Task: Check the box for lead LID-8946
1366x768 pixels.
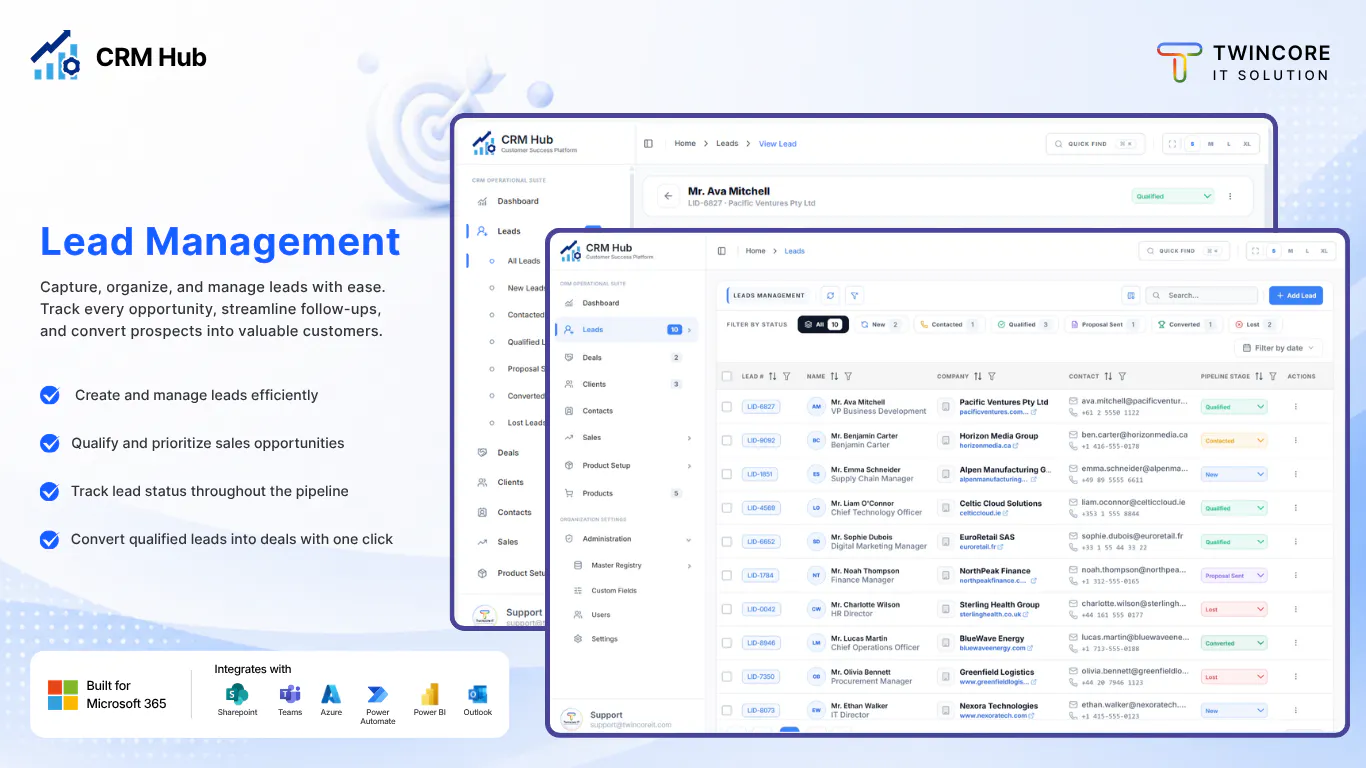Action: click(x=727, y=643)
